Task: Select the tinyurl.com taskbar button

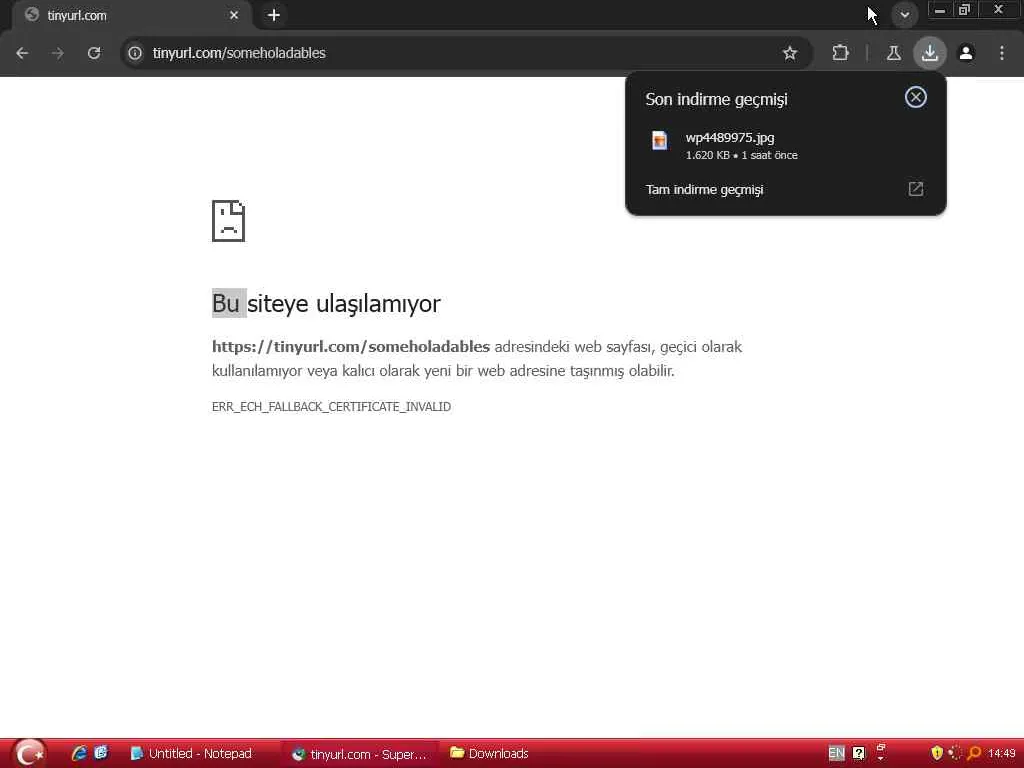Action: coord(358,754)
